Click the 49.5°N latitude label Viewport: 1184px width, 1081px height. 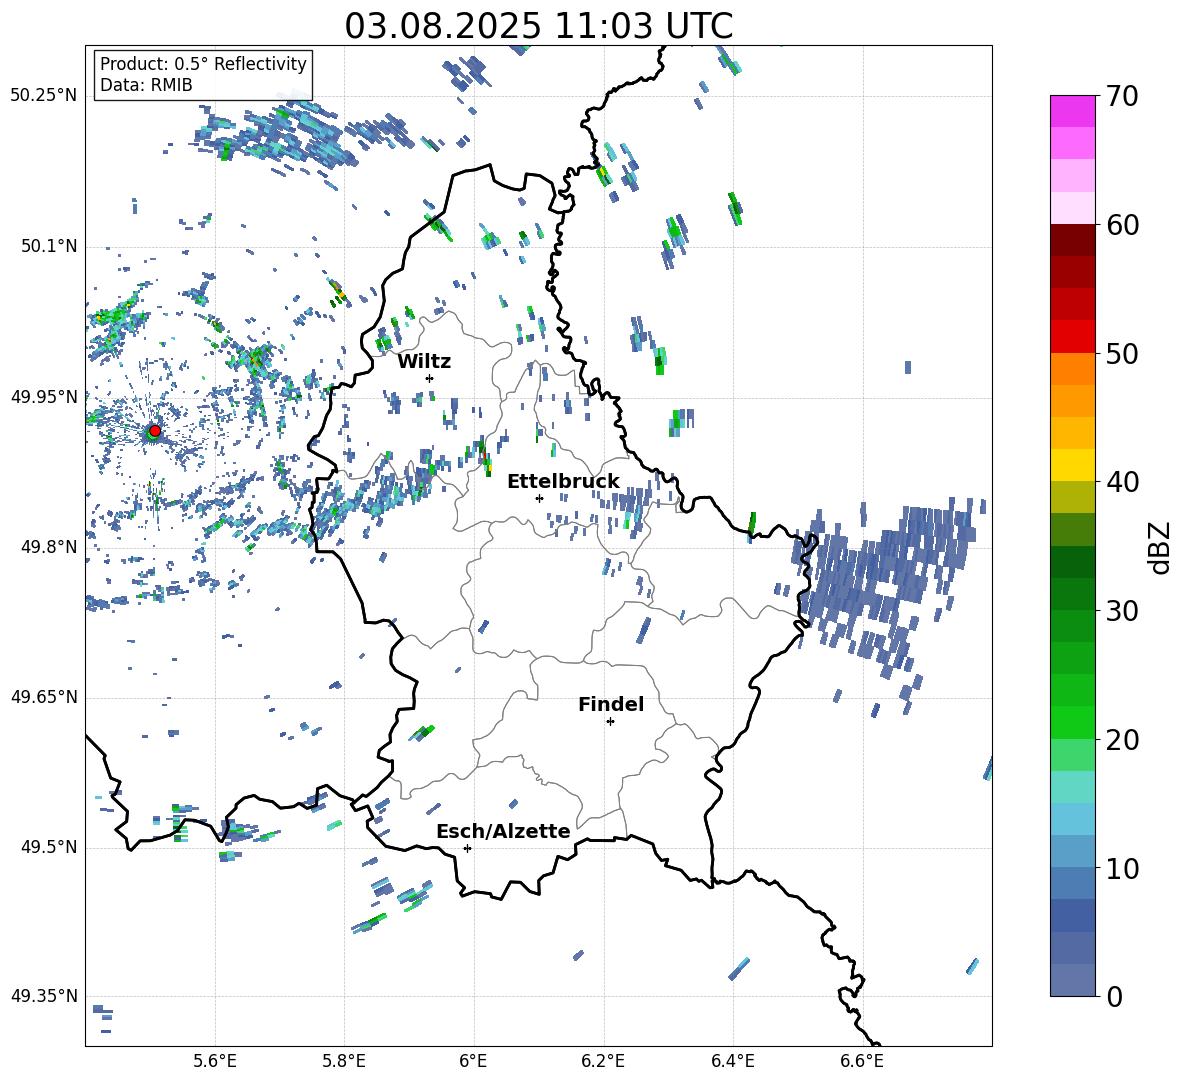[x=49, y=847]
